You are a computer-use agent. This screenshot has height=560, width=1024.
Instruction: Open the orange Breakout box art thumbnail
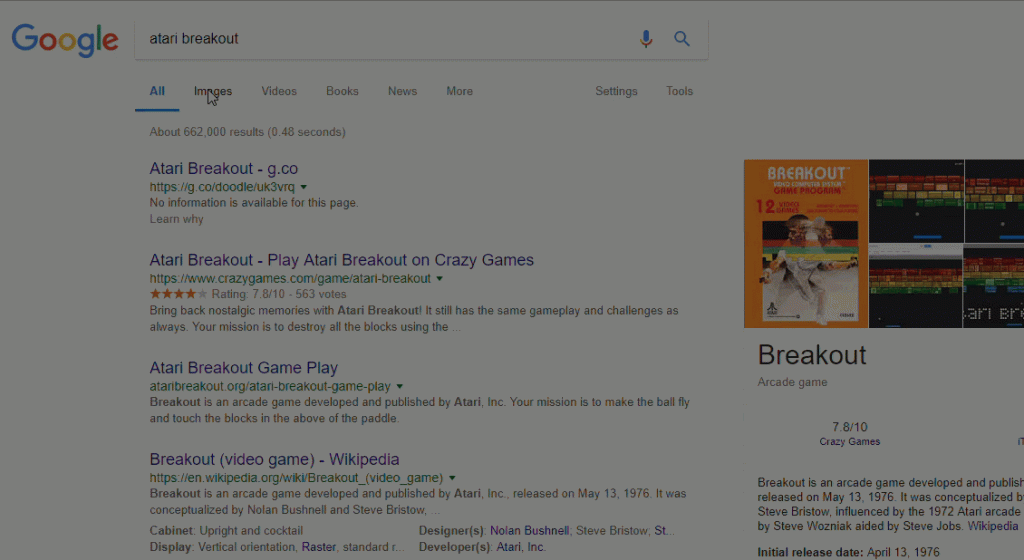806,243
